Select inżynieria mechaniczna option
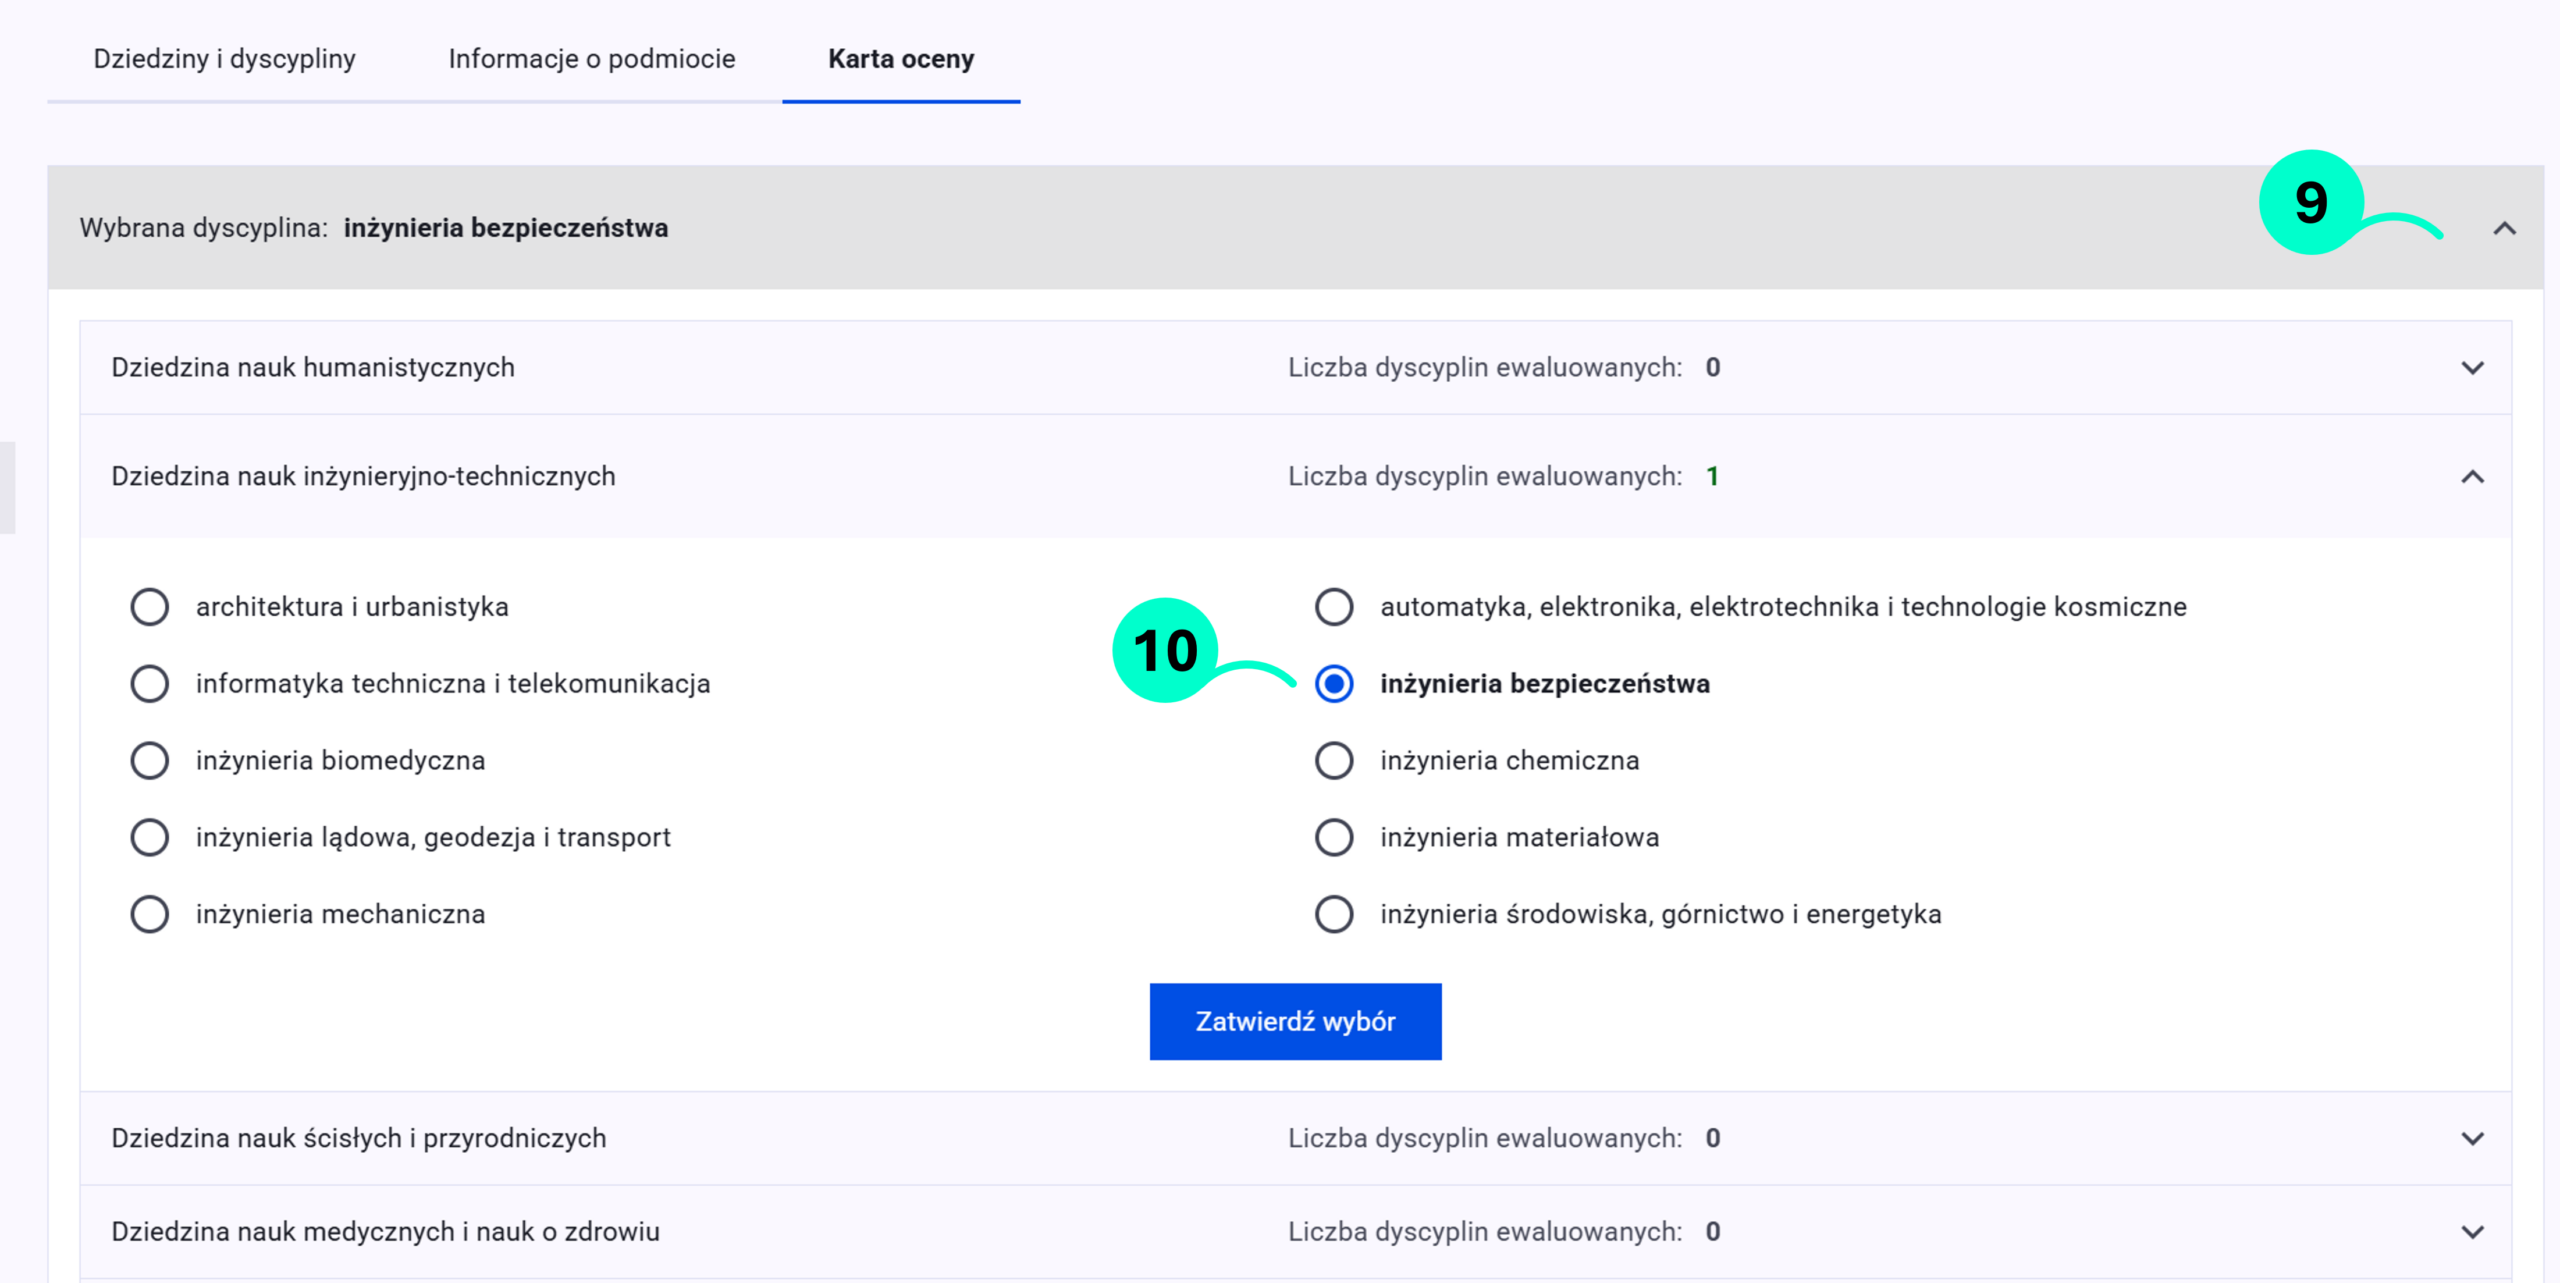 click(x=150, y=915)
